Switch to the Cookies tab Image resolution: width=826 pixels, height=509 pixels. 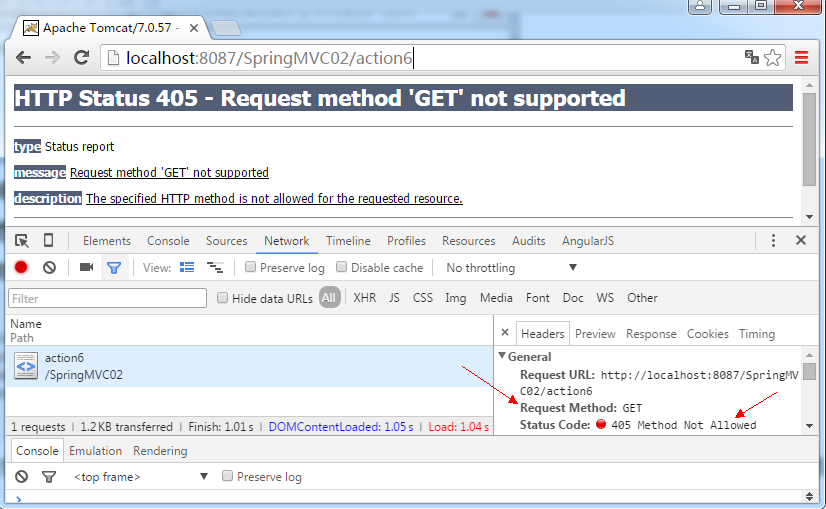point(707,334)
